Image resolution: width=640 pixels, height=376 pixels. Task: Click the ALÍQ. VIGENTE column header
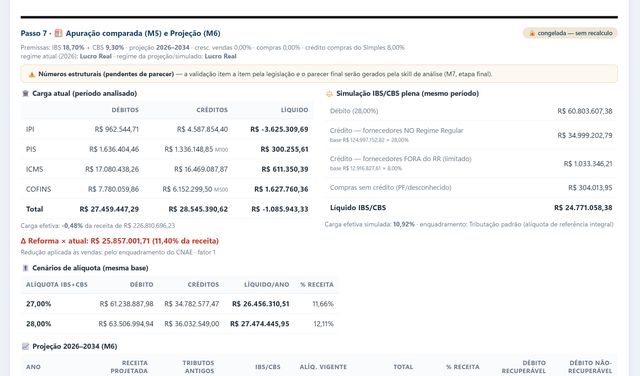coord(323,367)
